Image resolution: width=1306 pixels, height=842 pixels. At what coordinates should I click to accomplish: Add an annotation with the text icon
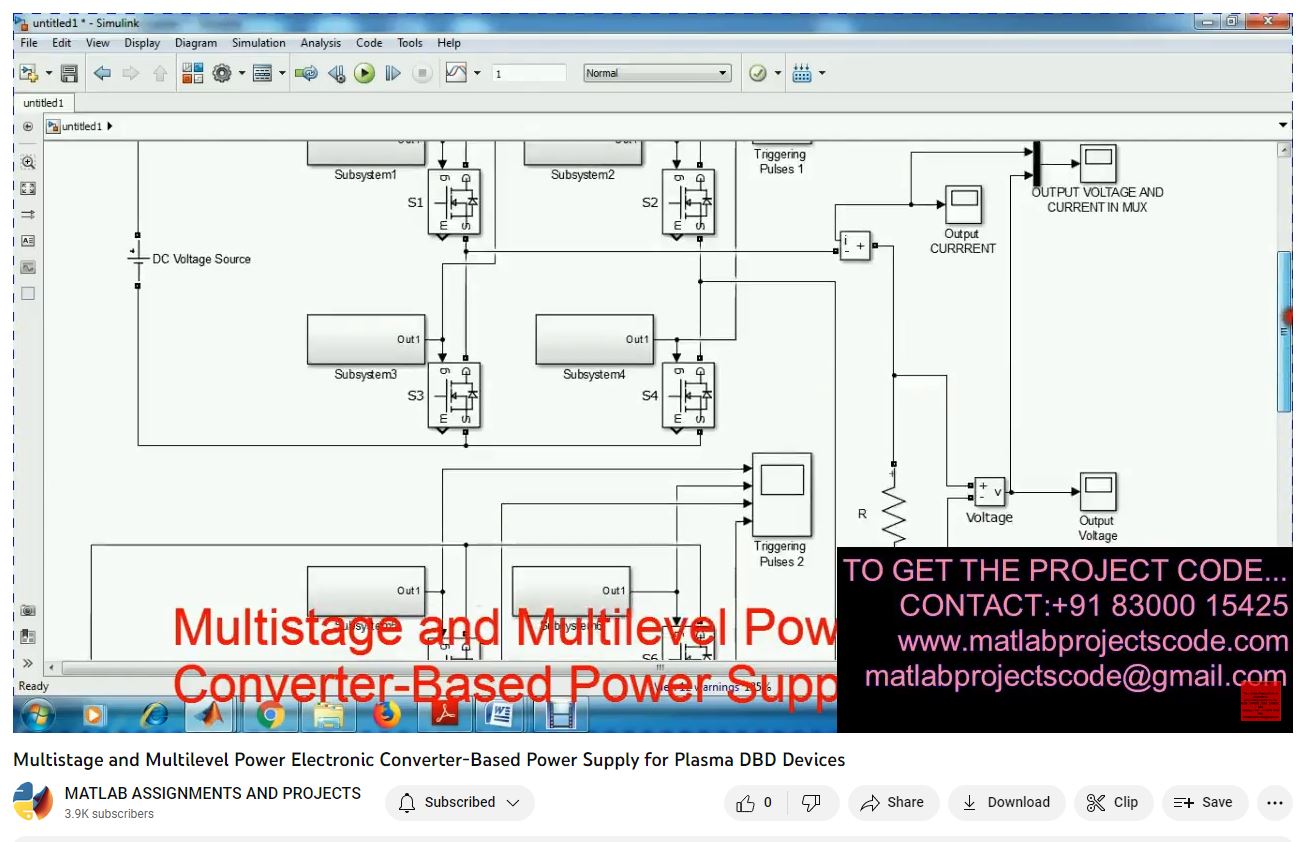coord(28,241)
